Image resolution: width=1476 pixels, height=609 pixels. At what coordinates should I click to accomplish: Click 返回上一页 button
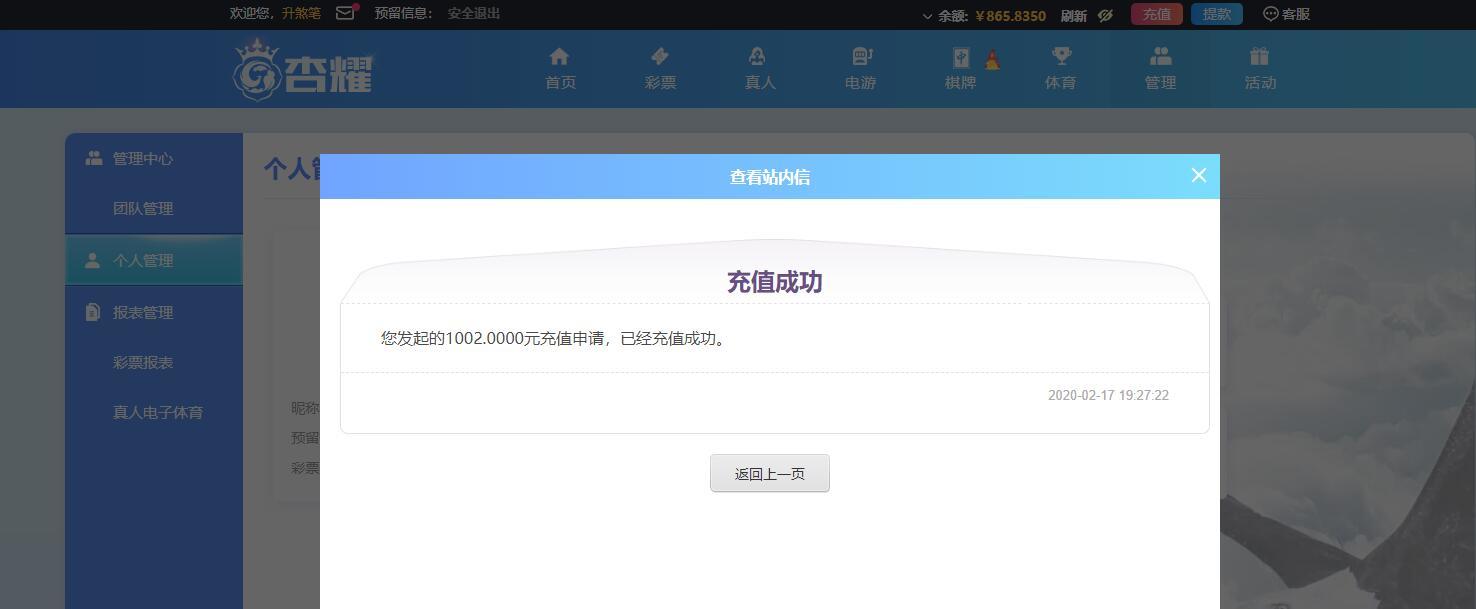pyautogui.click(x=770, y=473)
